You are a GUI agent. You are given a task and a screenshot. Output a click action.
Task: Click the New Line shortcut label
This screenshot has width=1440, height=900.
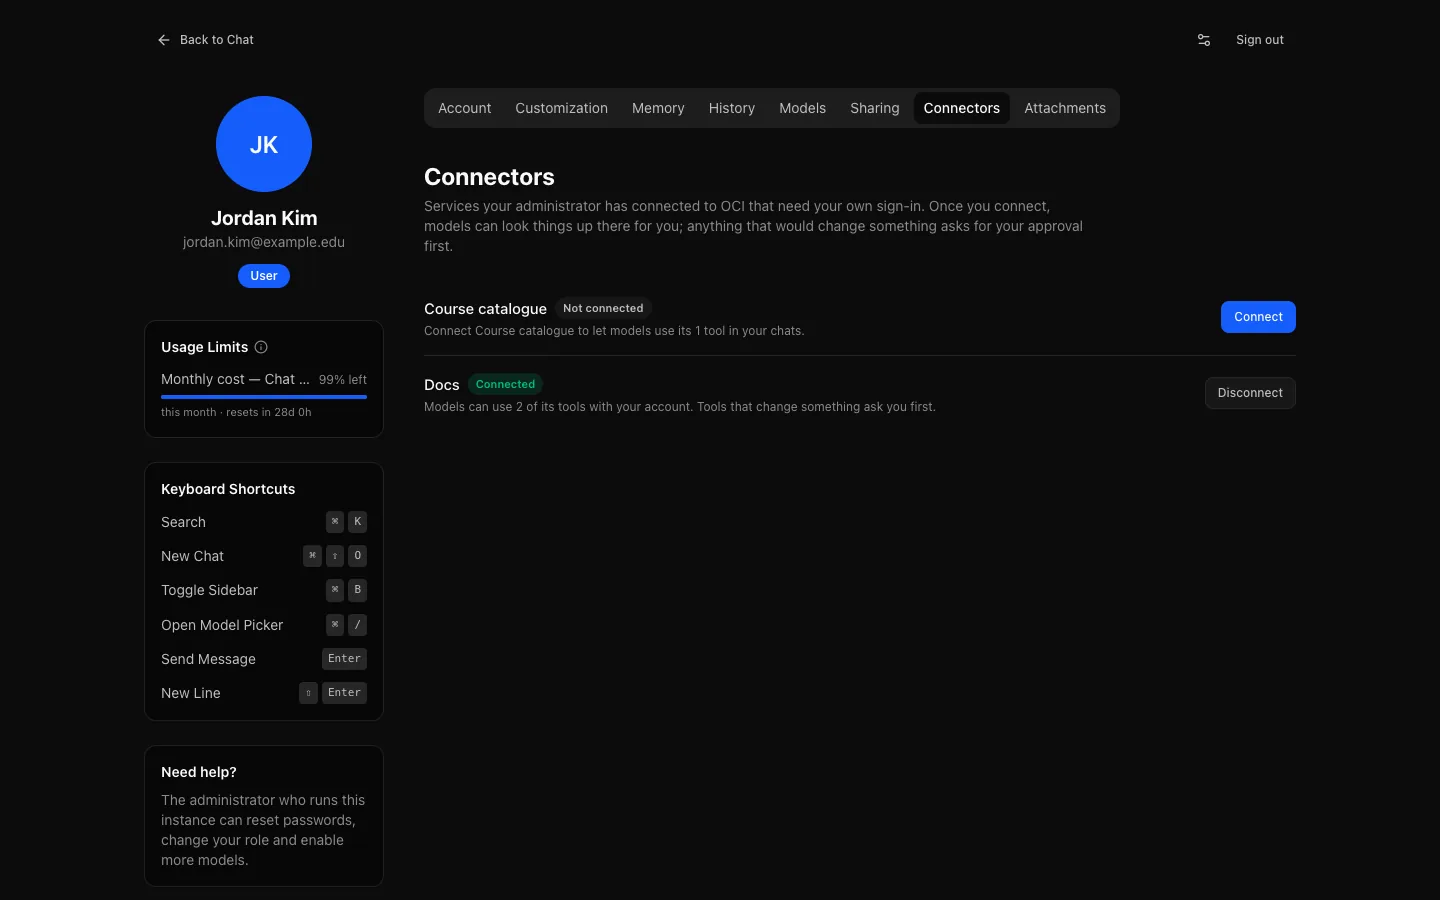point(191,693)
